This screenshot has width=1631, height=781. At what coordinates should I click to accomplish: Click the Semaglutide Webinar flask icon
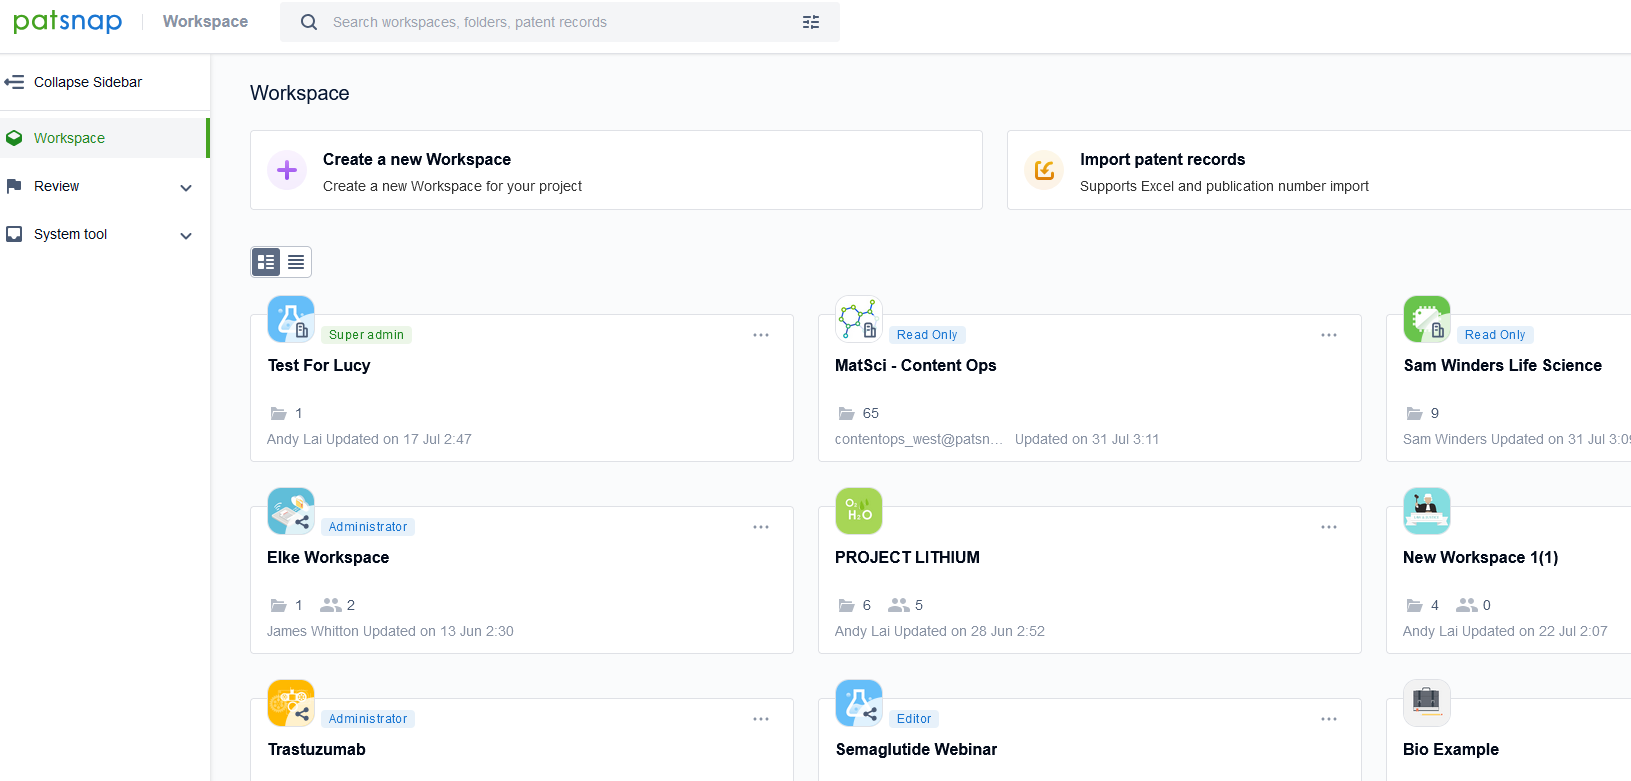point(859,703)
